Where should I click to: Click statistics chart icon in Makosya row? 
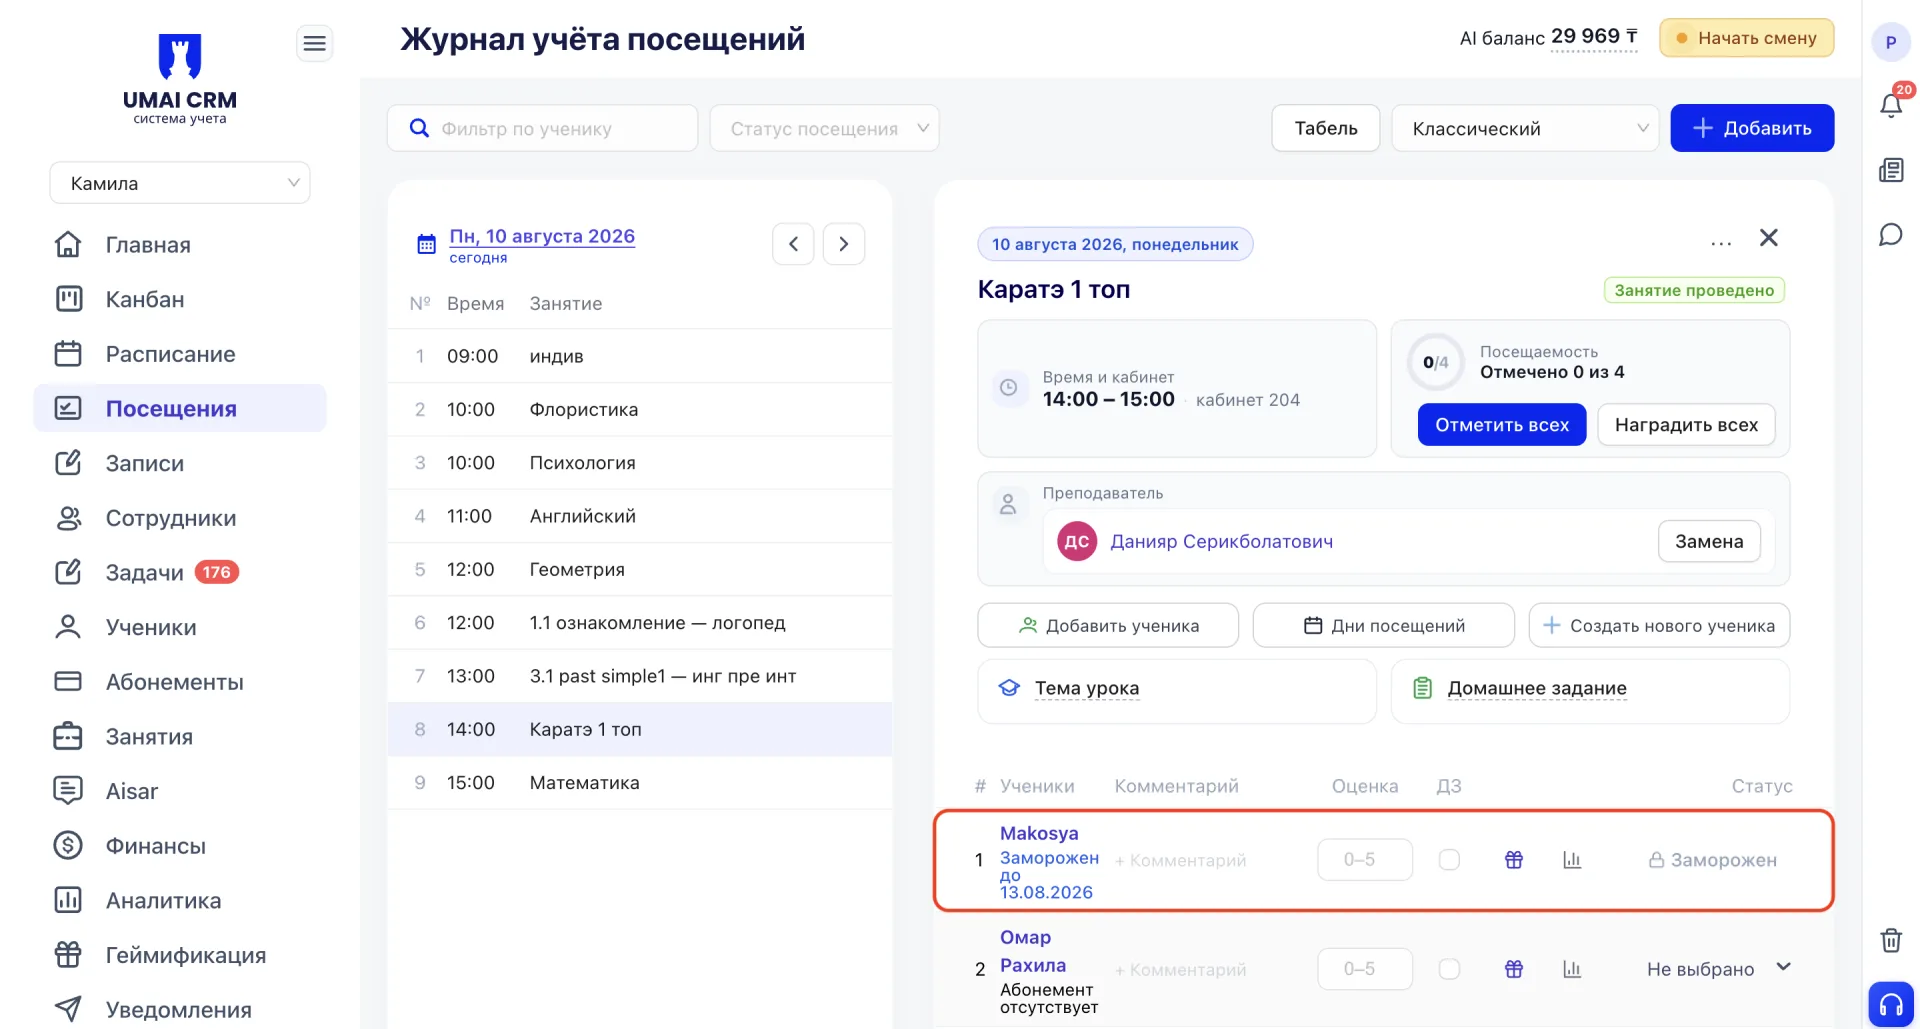point(1572,860)
